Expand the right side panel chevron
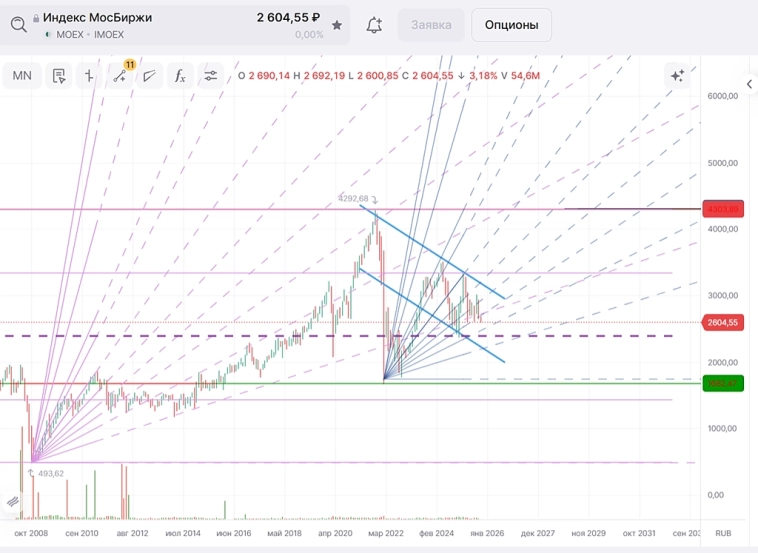This screenshot has height=553, width=758. pos(749,84)
